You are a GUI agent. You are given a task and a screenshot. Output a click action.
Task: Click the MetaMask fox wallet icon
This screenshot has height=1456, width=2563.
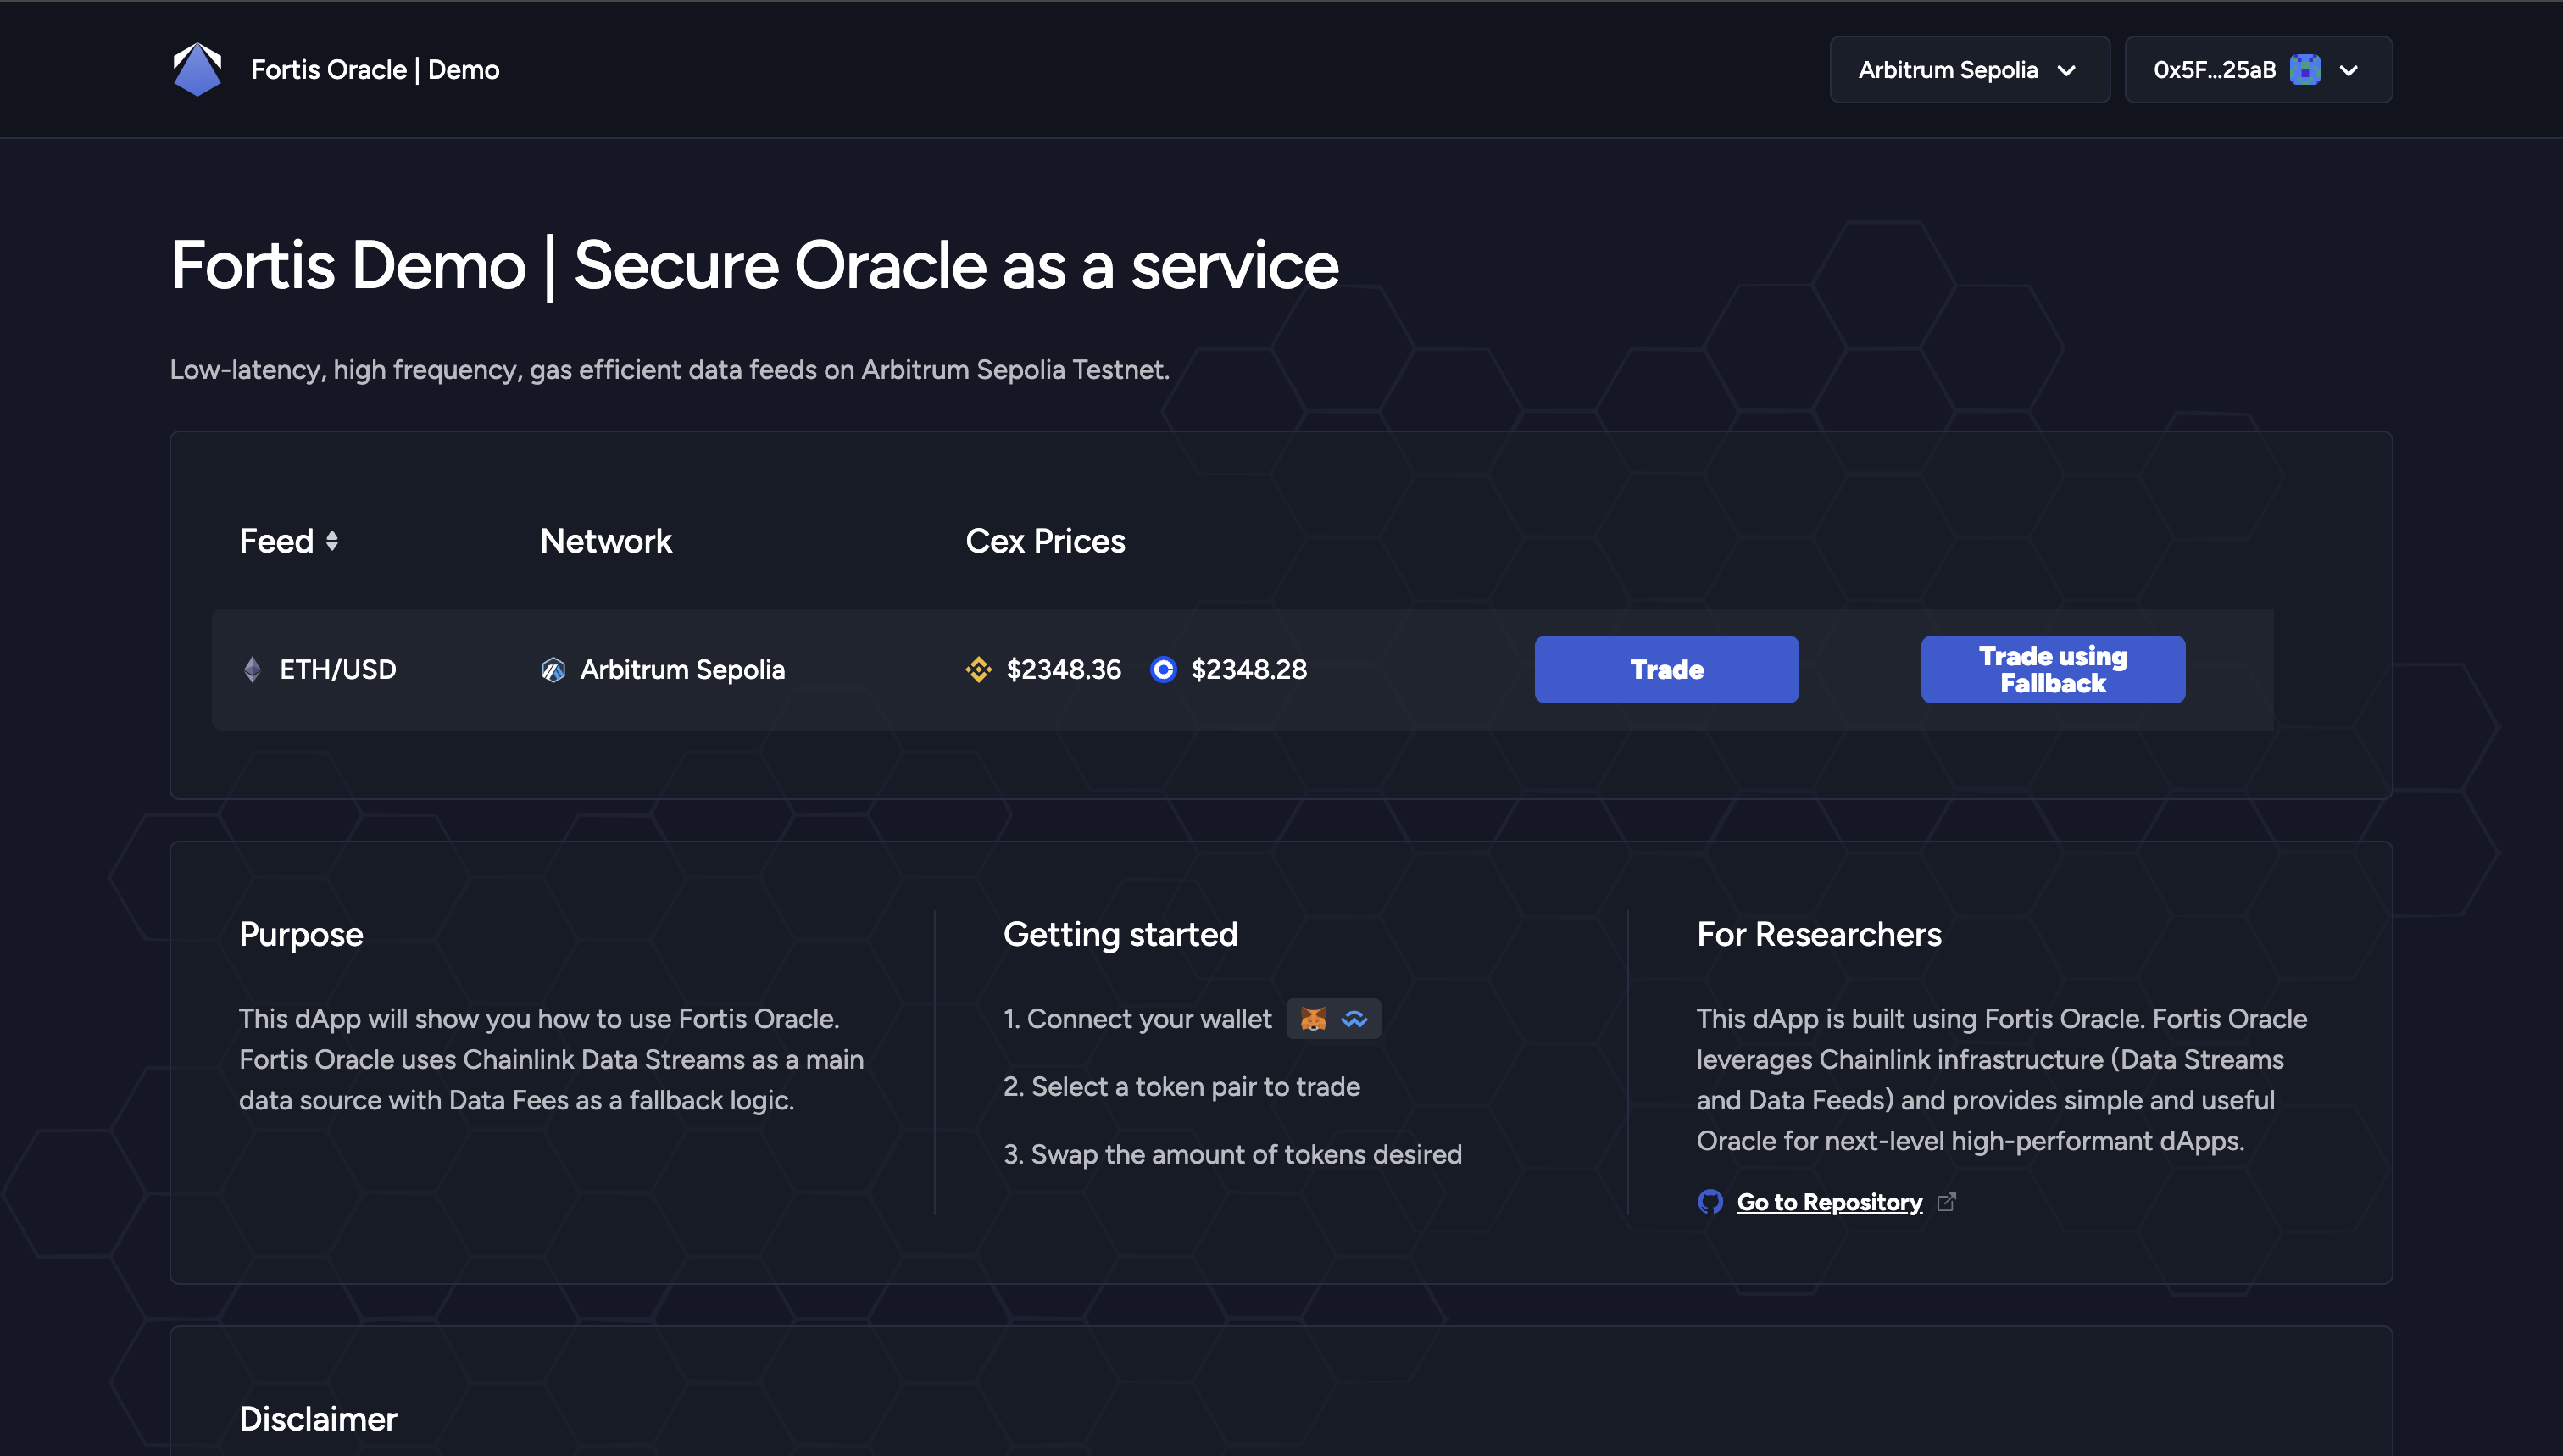pos(1313,1018)
